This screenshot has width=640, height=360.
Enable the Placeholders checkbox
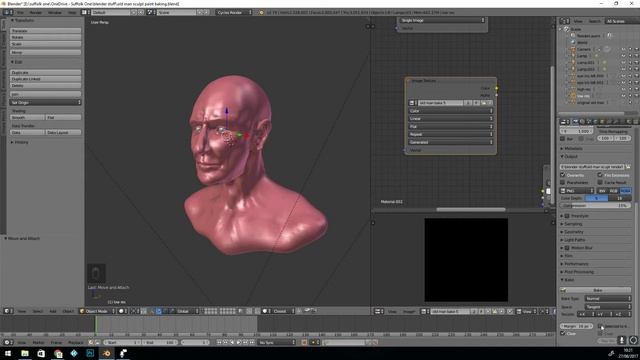point(563,182)
